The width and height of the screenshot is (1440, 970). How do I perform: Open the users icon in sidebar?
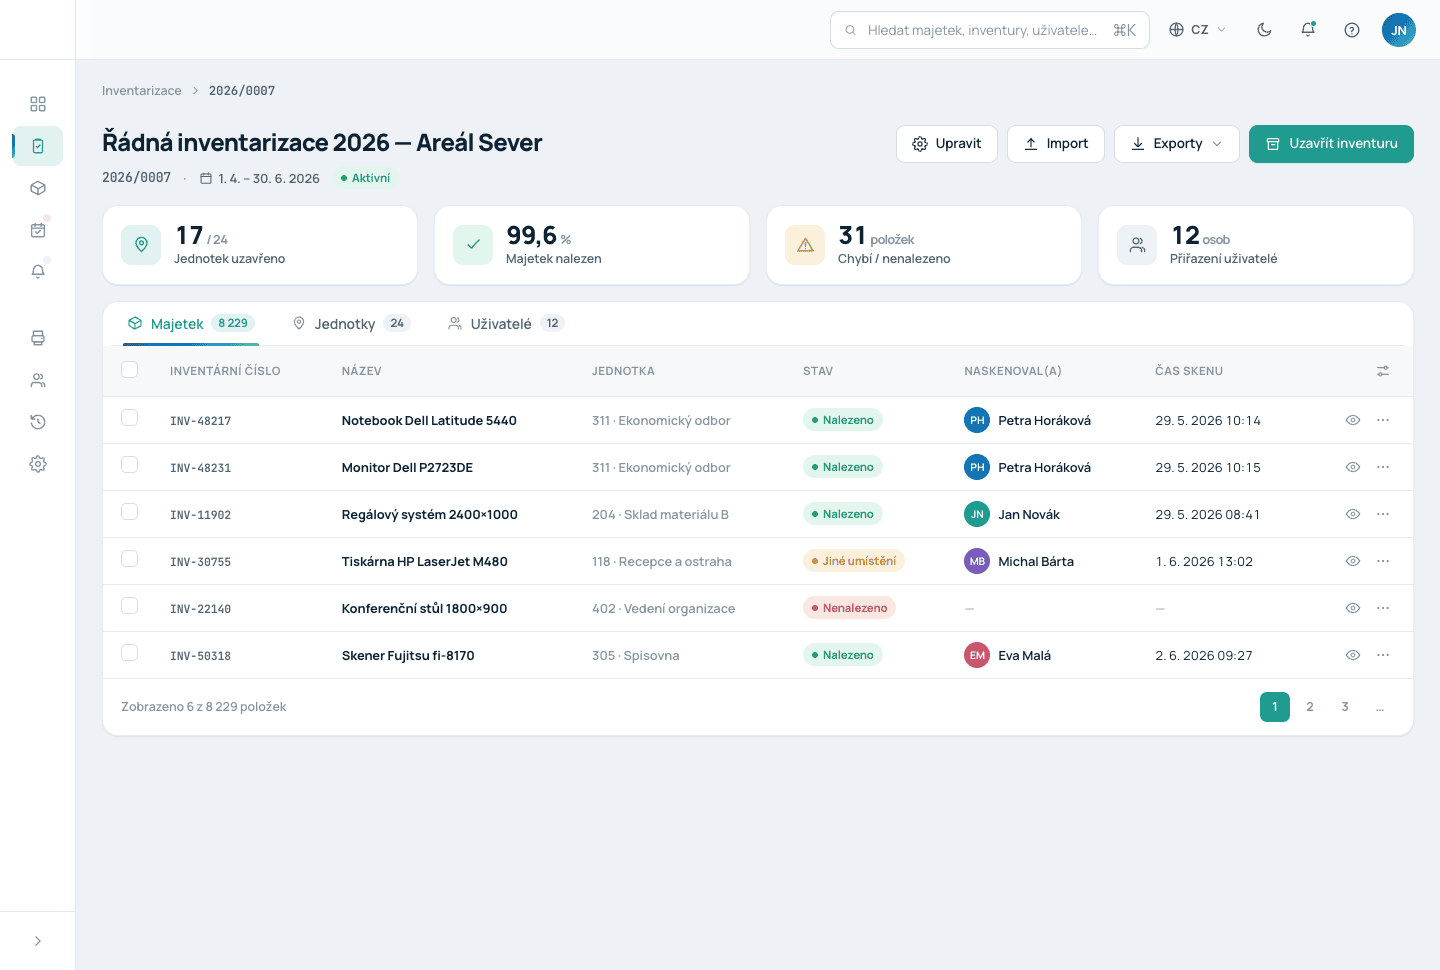(38, 380)
